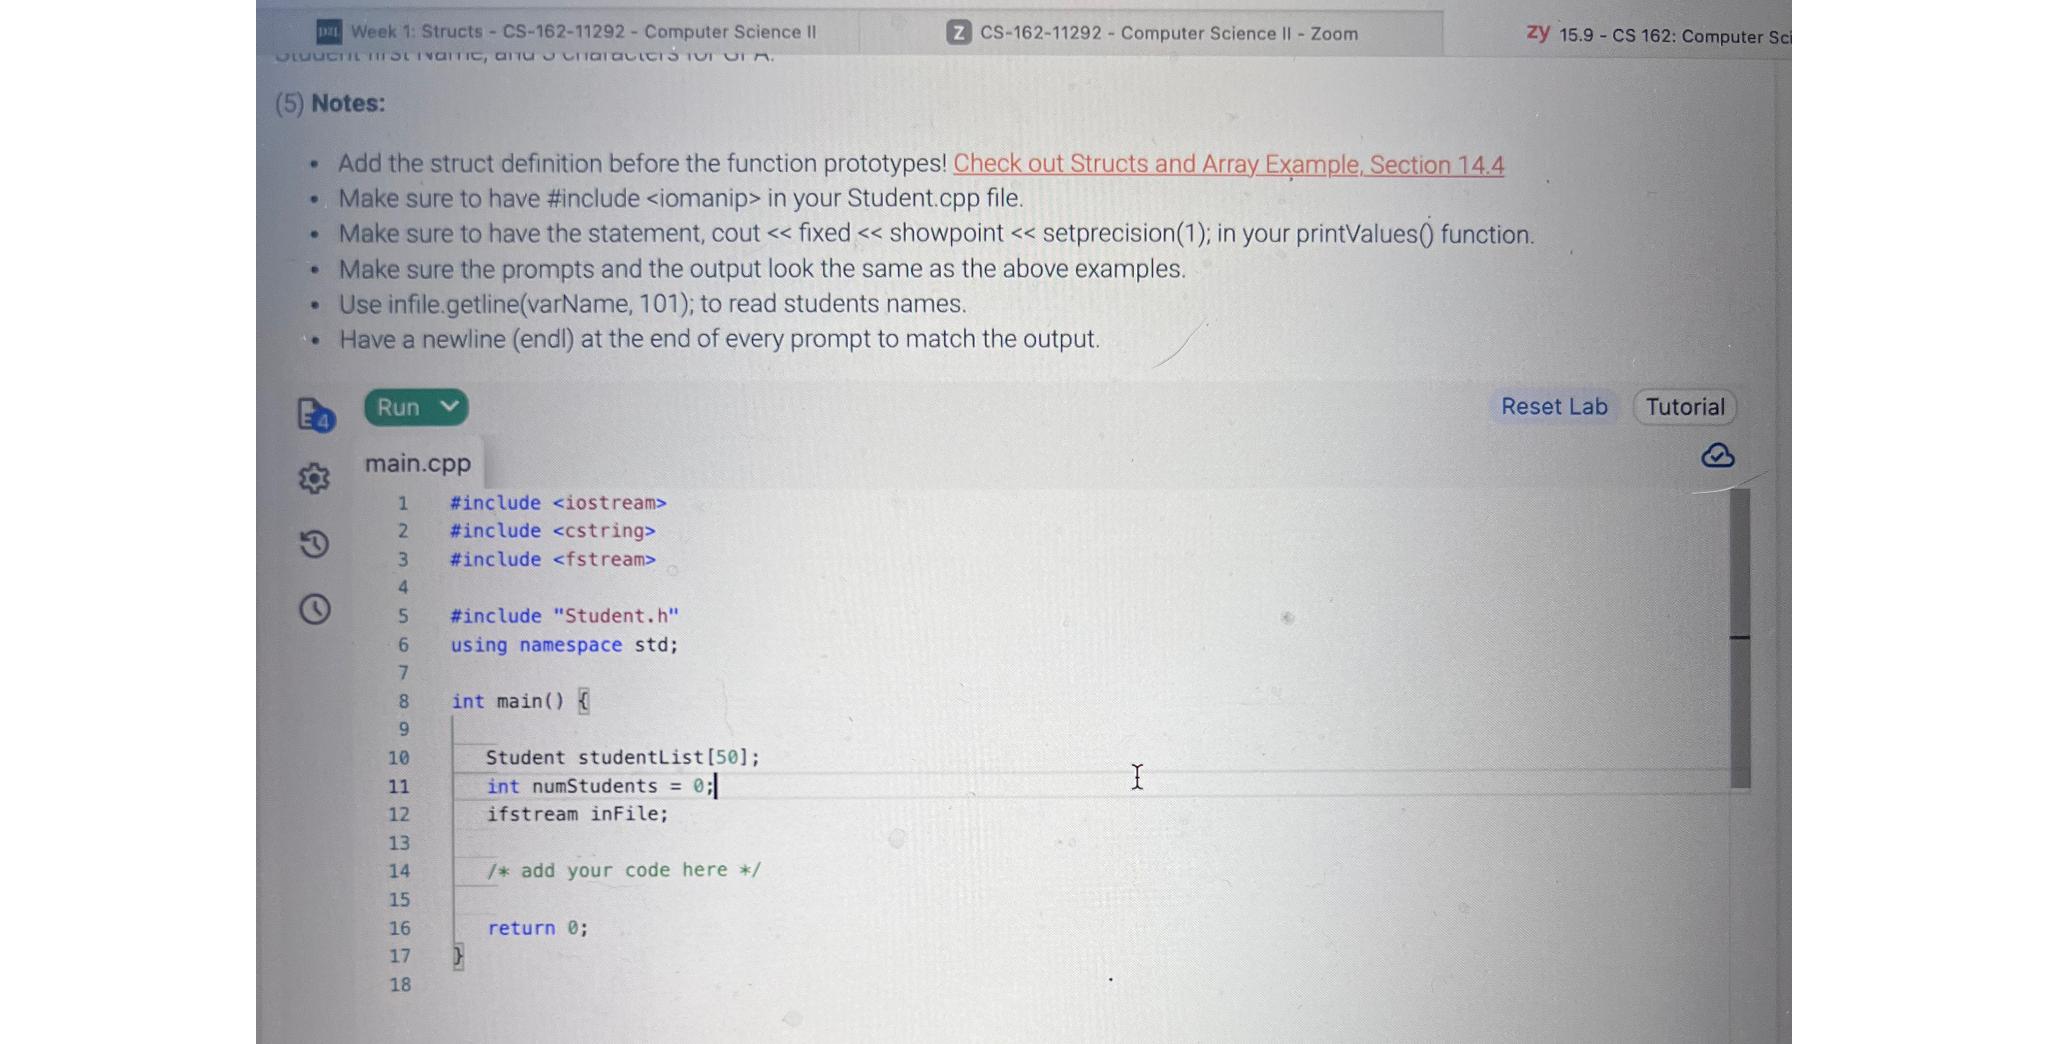Click line number 10 in the editor
2048x1044 pixels.
pyautogui.click(x=398, y=758)
